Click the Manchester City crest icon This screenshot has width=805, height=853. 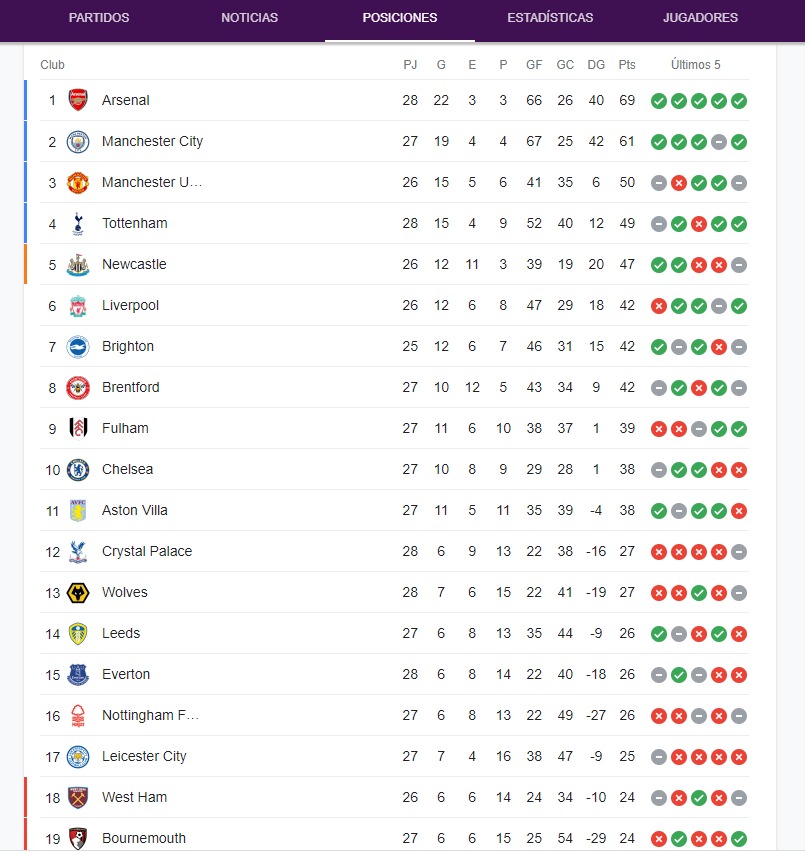click(78, 142)
